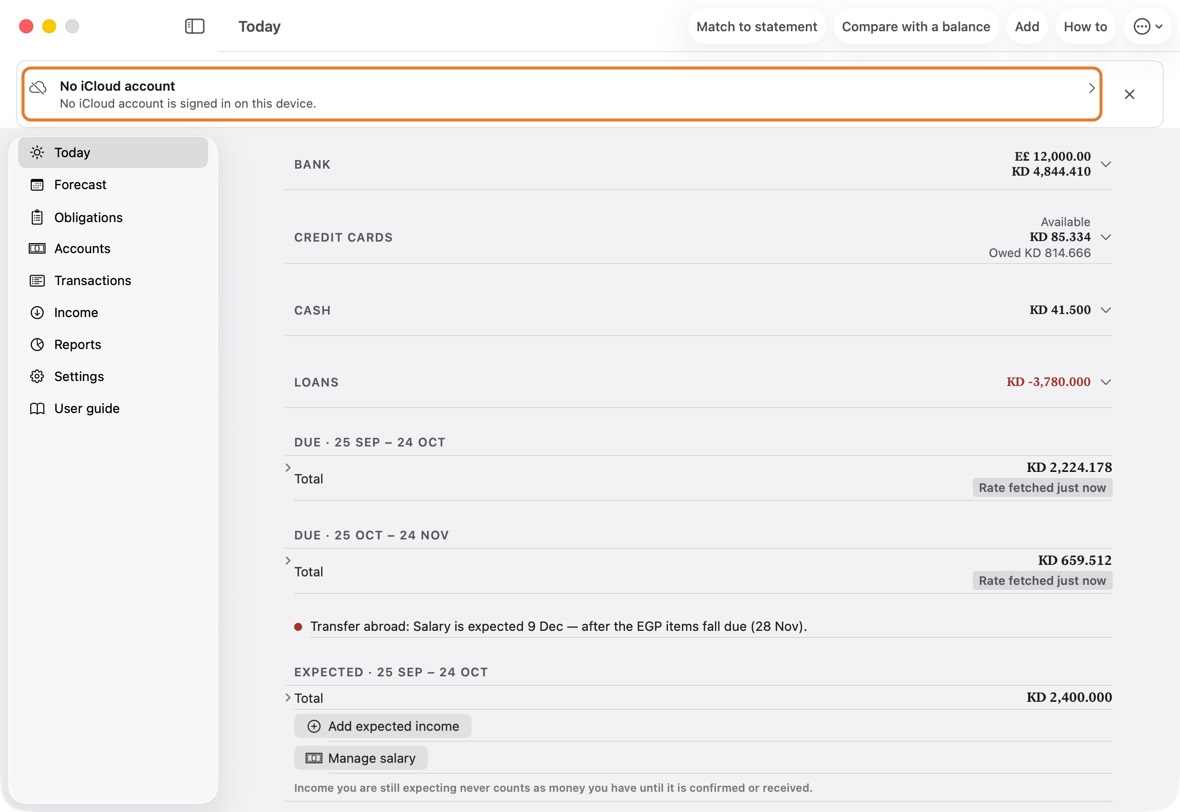This screenshot has height=812, width=1180.
Task: Click the Today sun icon in sidebar
Action: [37, 152]
